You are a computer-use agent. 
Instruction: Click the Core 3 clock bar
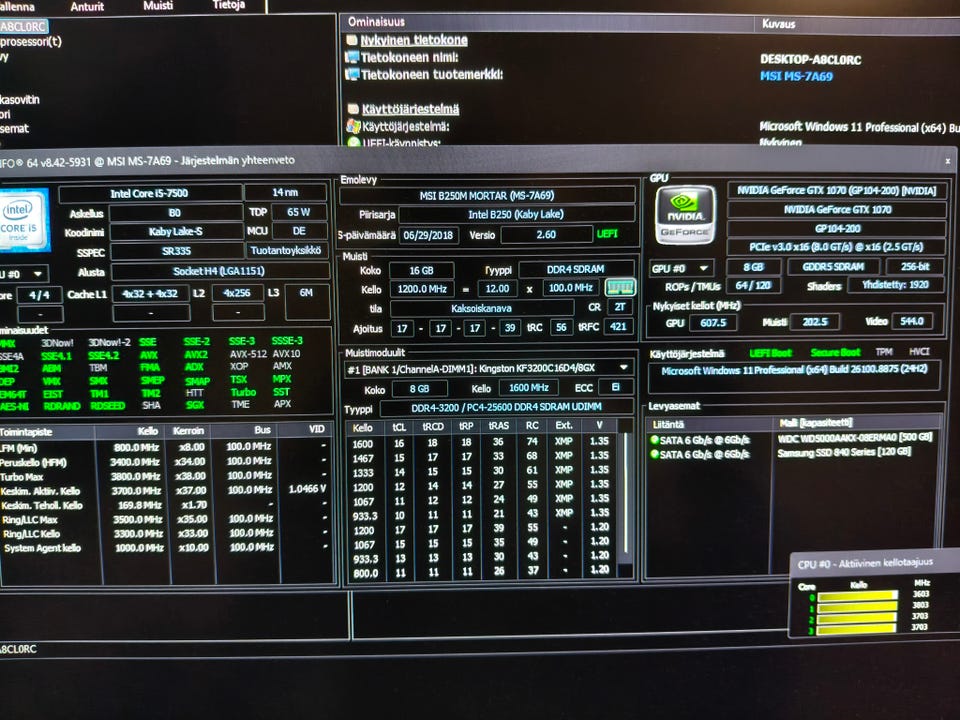coord(857,629)
